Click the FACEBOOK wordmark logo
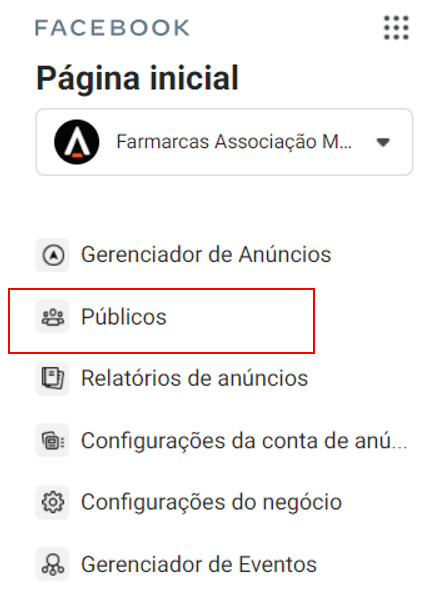The image size is (434, 607). (112, 28)
